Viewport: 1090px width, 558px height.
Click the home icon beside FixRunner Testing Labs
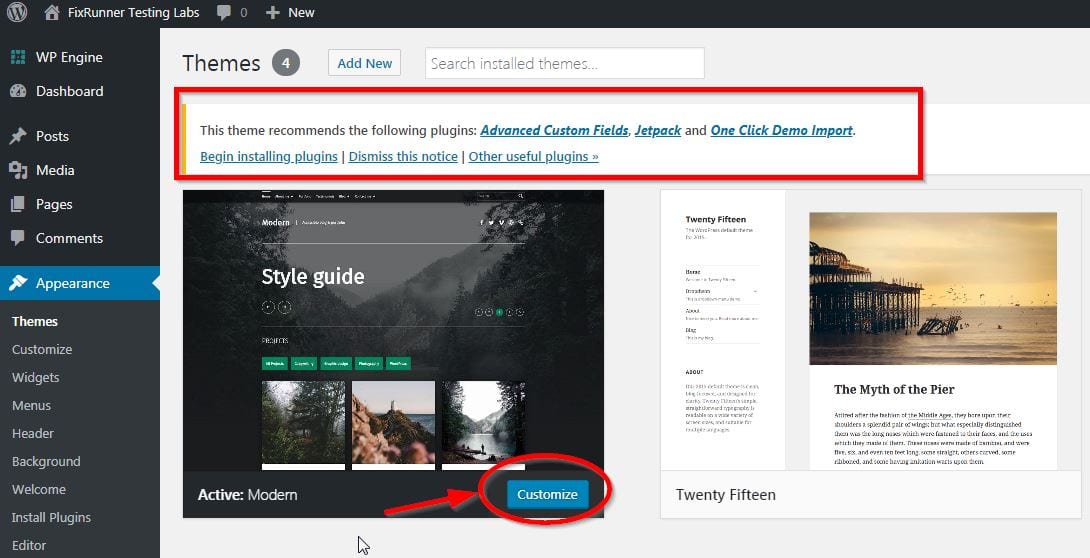pyautogui.click(x=51, y=12)
